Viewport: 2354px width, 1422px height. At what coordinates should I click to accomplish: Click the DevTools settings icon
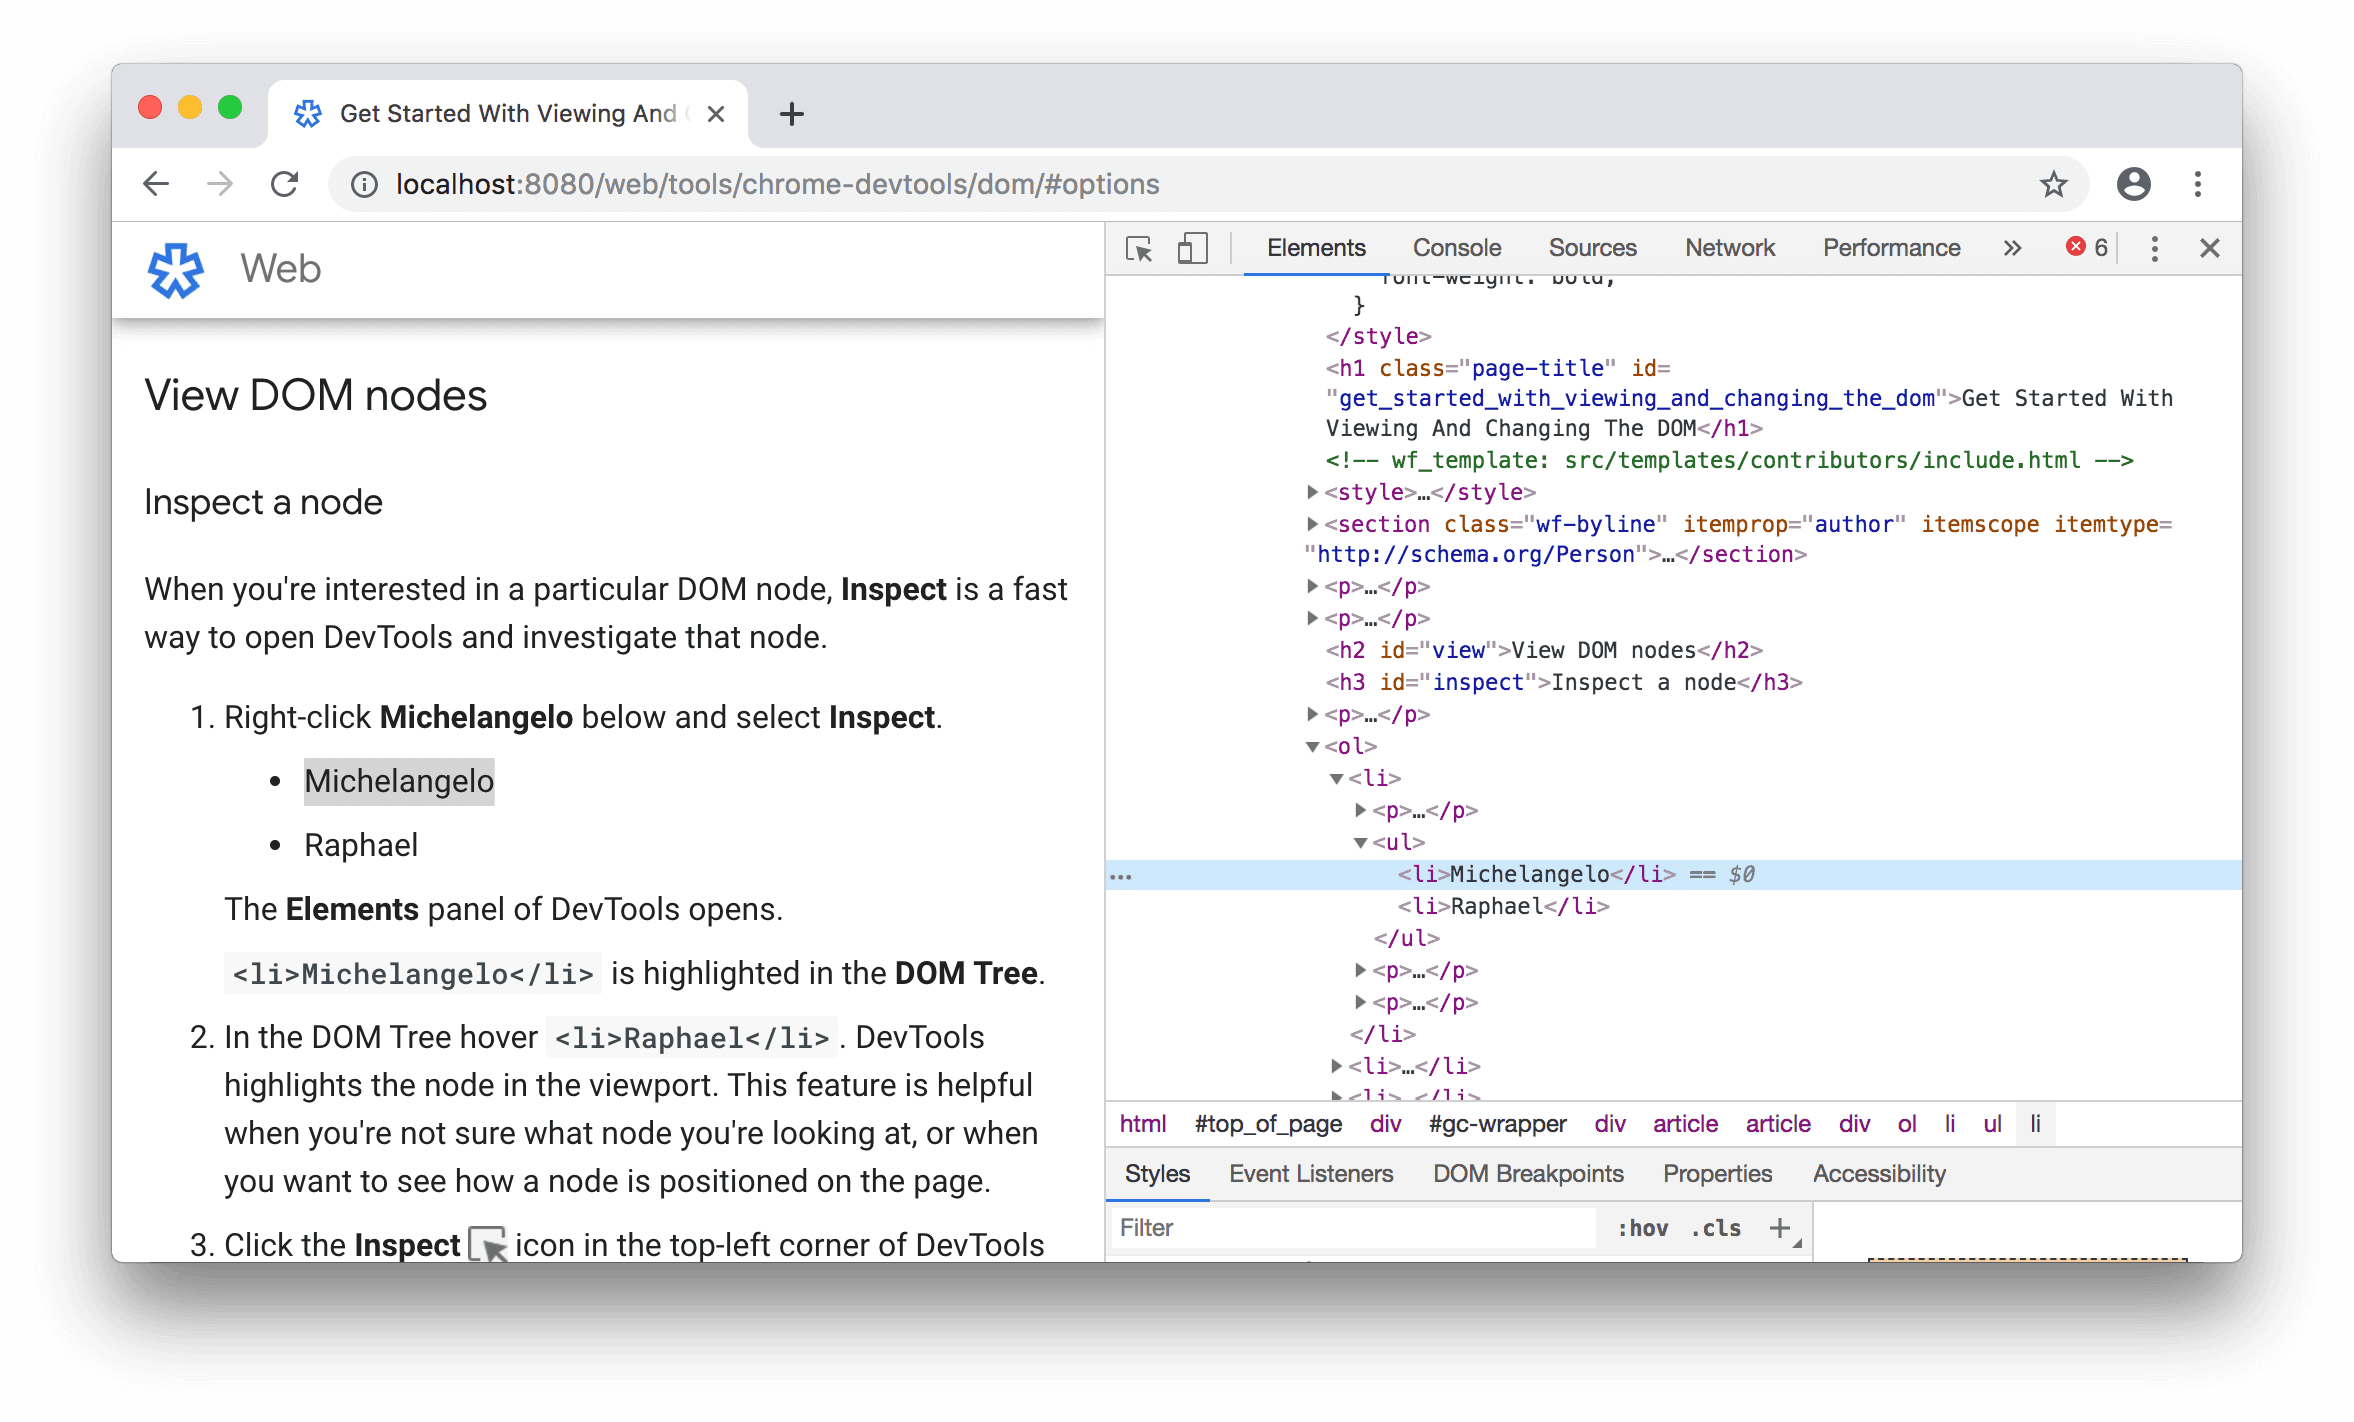[2152, 247]
